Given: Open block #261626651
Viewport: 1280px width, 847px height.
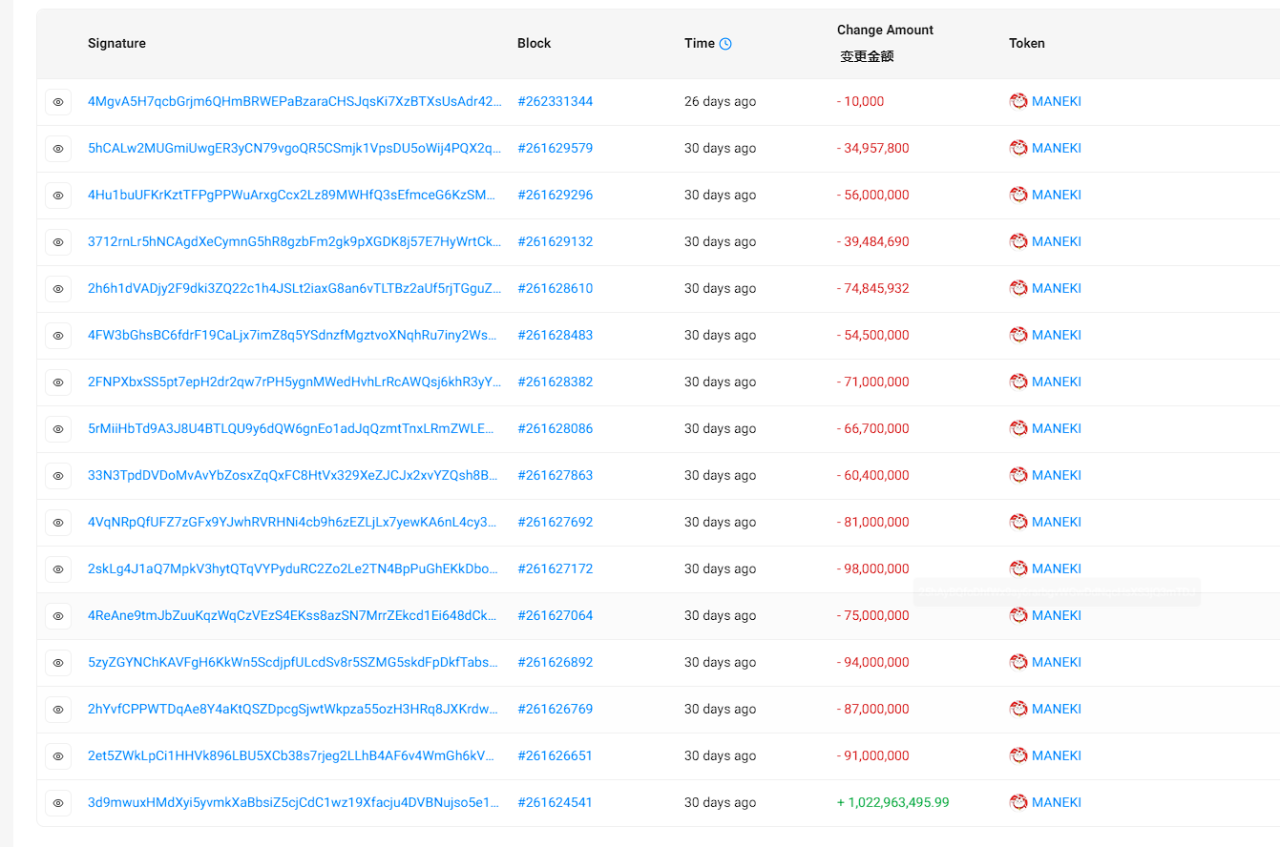Looking at the screenshot, I should (x=555, y=755).
